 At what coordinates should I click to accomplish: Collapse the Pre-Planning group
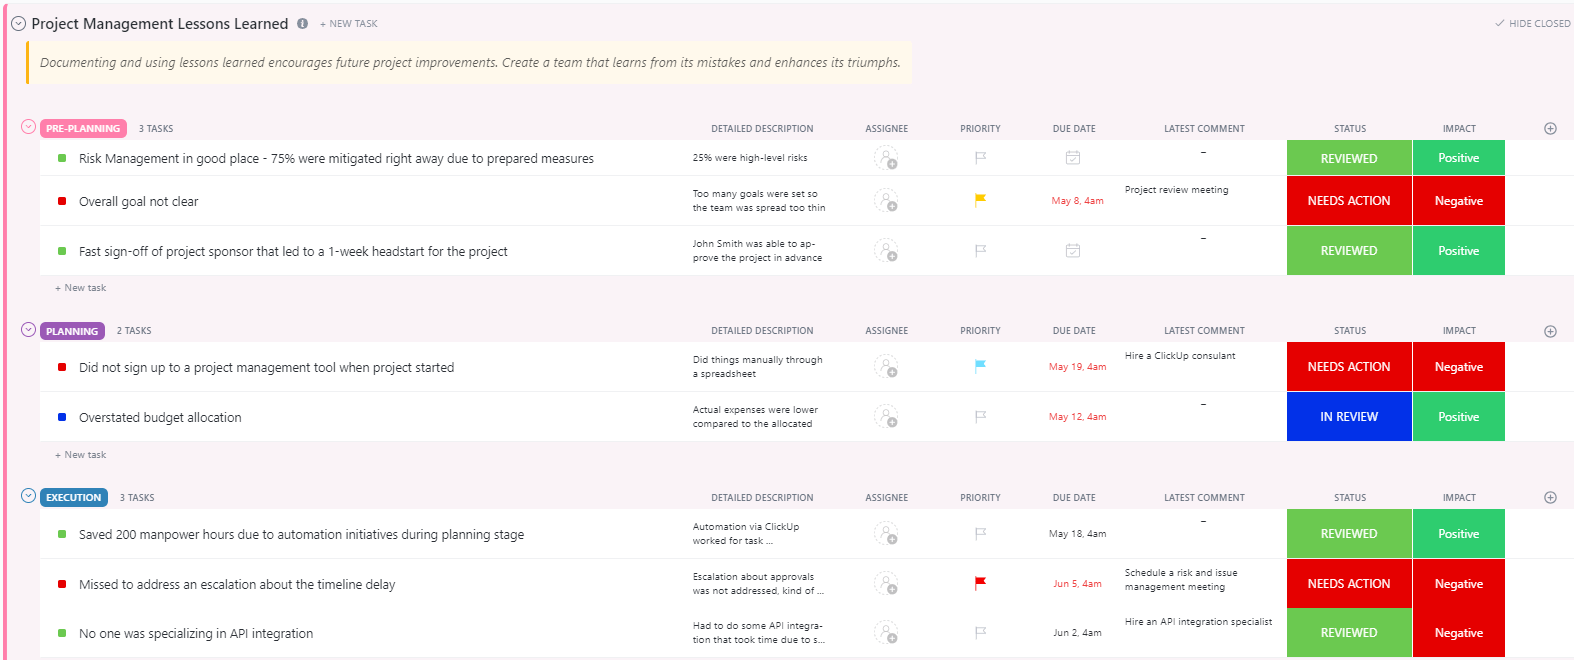pos(28,127)
